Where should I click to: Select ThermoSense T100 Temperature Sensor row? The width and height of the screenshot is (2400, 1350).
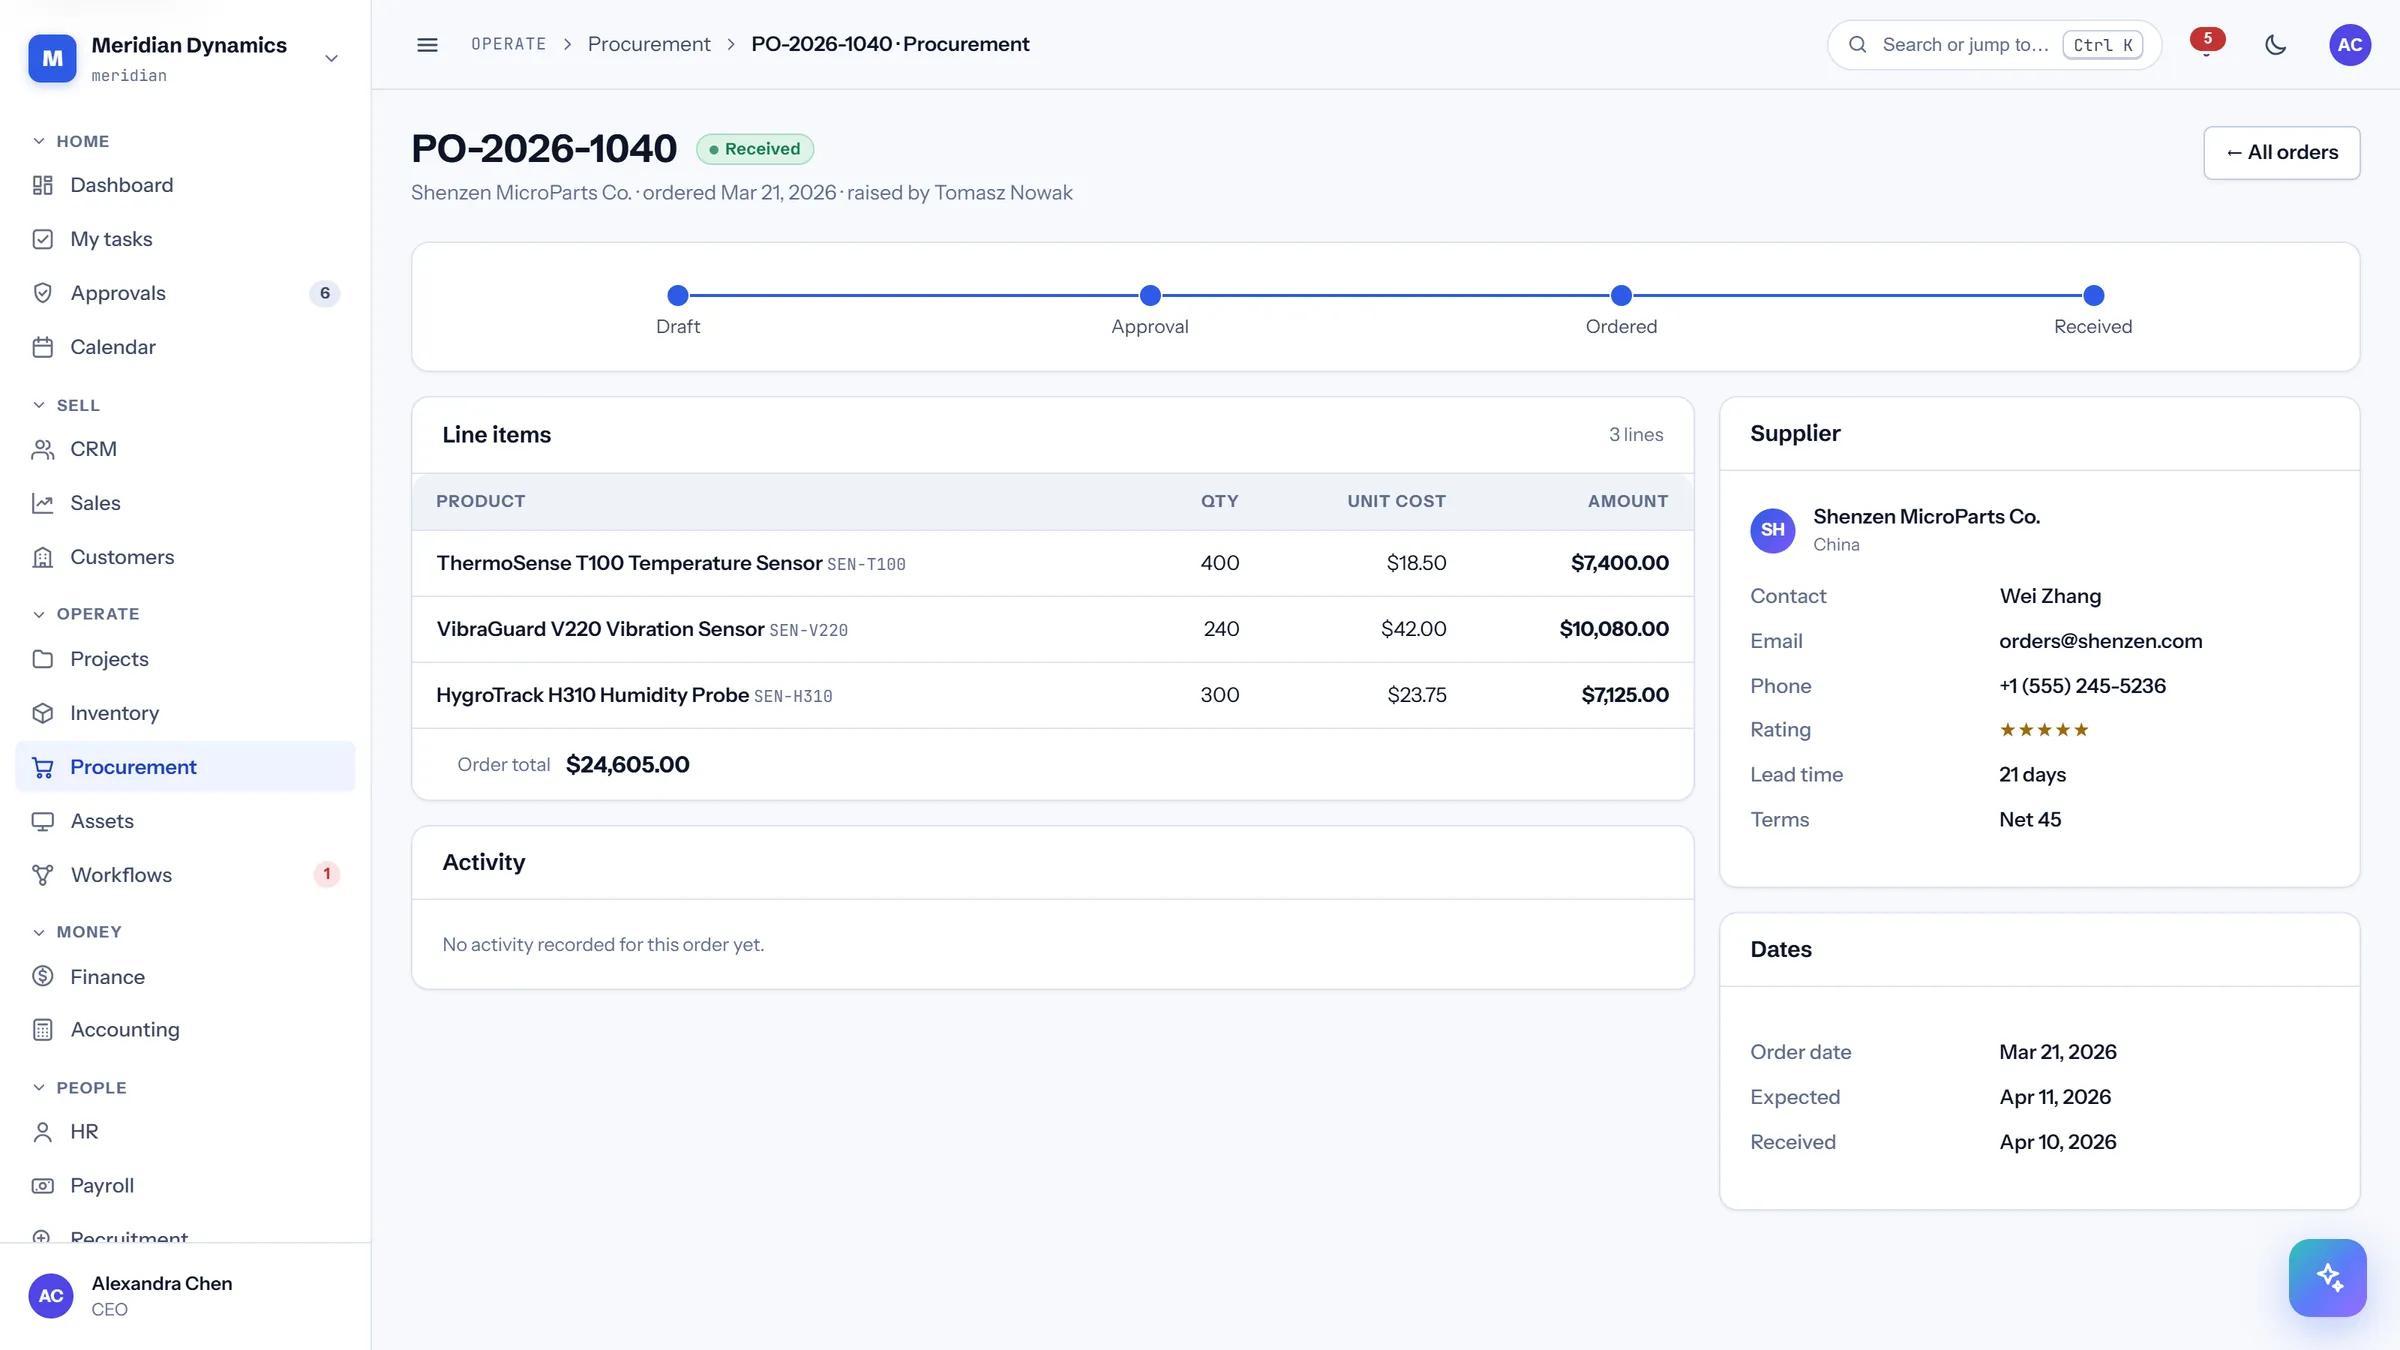[1052, 563]
